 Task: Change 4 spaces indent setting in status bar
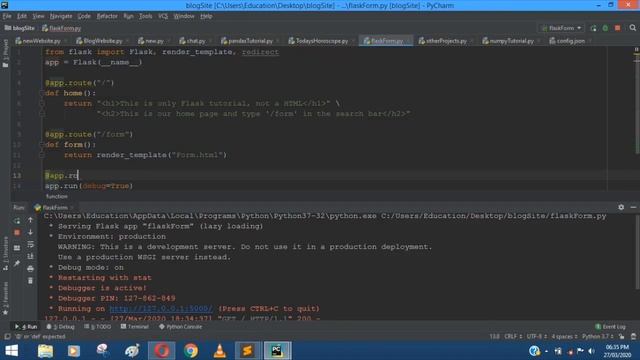(564, 336)
